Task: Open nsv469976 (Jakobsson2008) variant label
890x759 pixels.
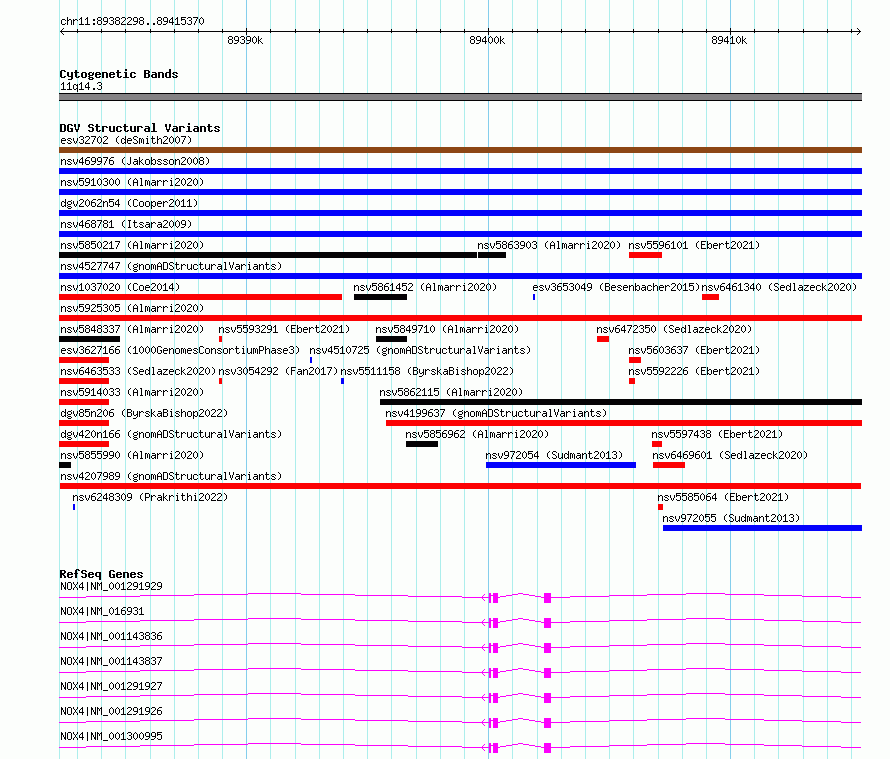Action: [135, 161]
